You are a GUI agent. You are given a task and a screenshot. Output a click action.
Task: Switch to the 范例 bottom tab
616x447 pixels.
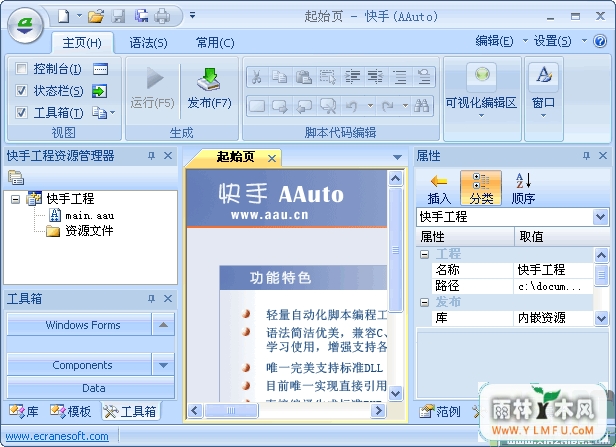coord(440,411)
